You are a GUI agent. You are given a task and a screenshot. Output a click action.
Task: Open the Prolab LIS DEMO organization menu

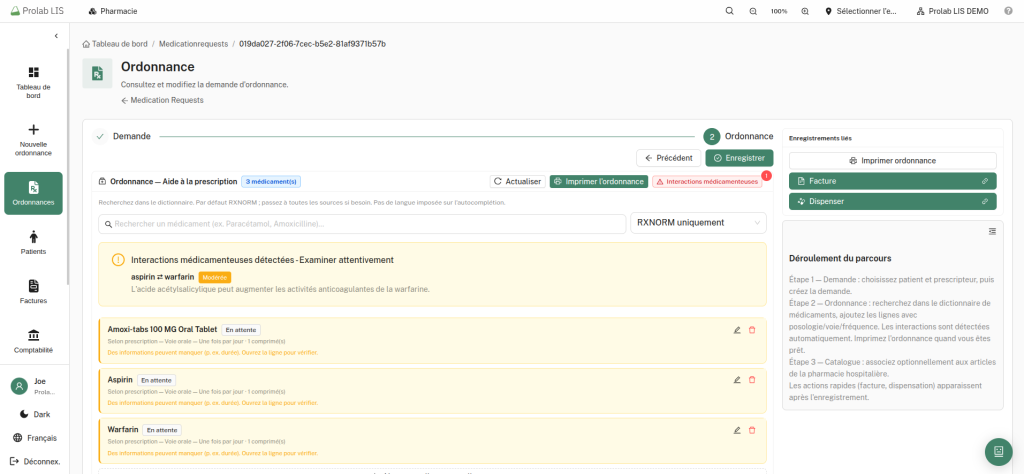951,11
